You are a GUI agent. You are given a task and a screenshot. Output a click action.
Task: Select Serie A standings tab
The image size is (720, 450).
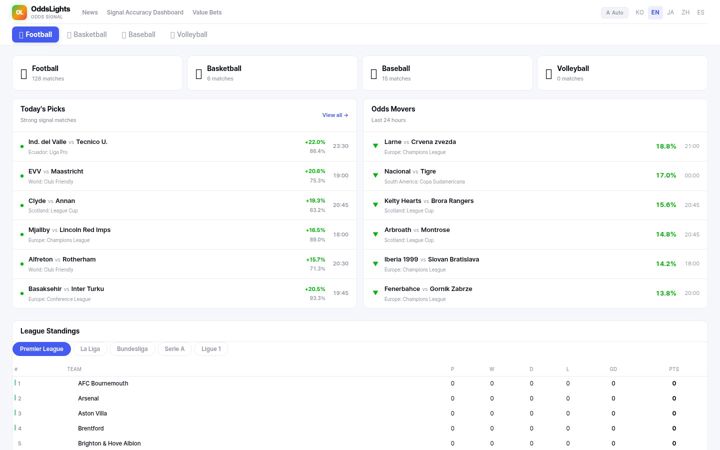click(x=174, y=349)
